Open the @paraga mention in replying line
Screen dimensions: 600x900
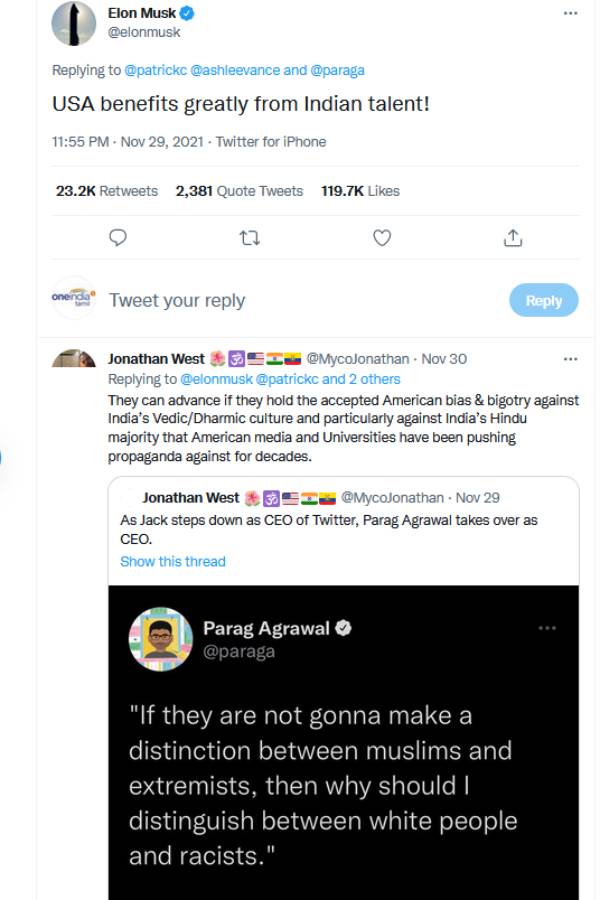[338, 70]
